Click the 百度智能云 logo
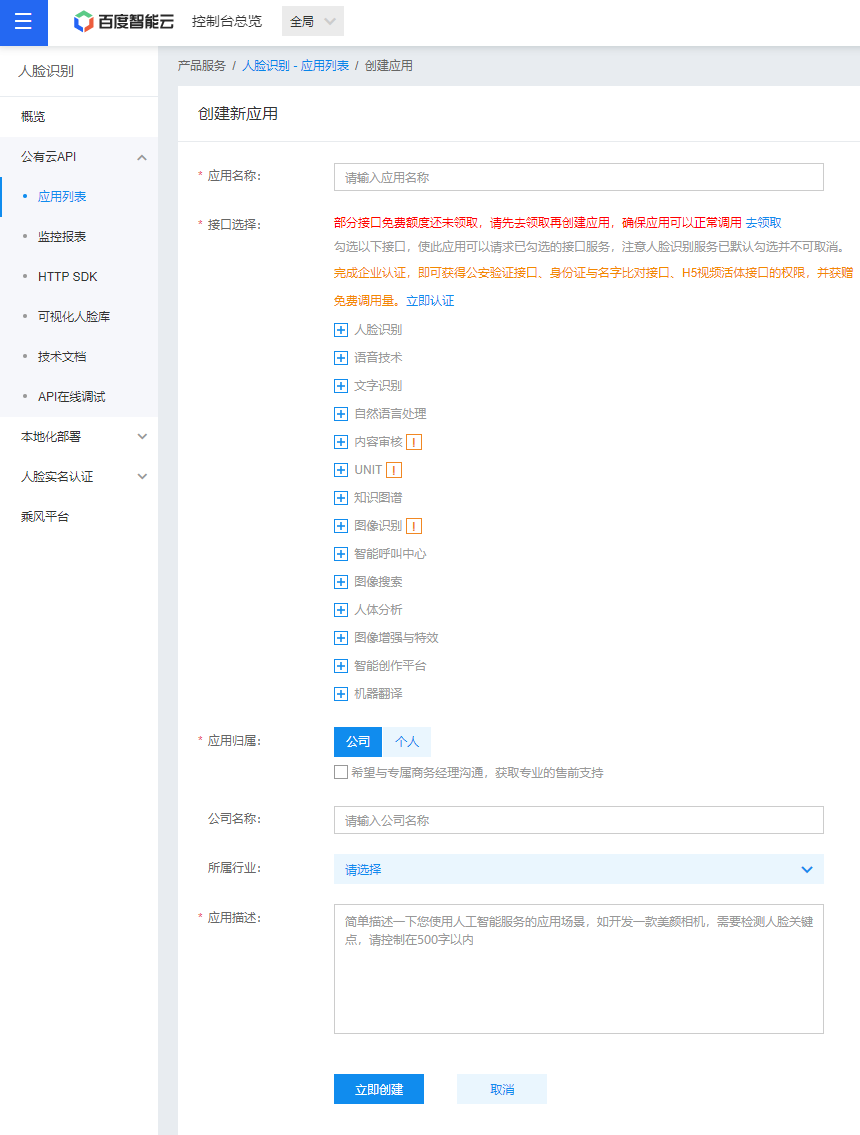 [x=124, y=22]
